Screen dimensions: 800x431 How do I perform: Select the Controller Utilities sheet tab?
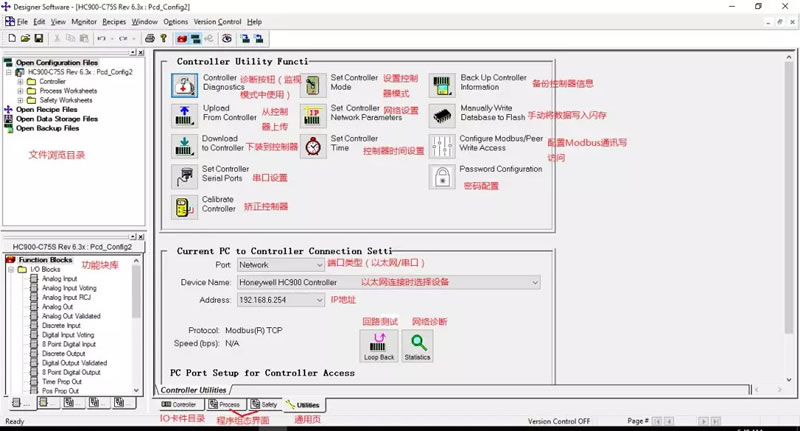pos(193,390)
